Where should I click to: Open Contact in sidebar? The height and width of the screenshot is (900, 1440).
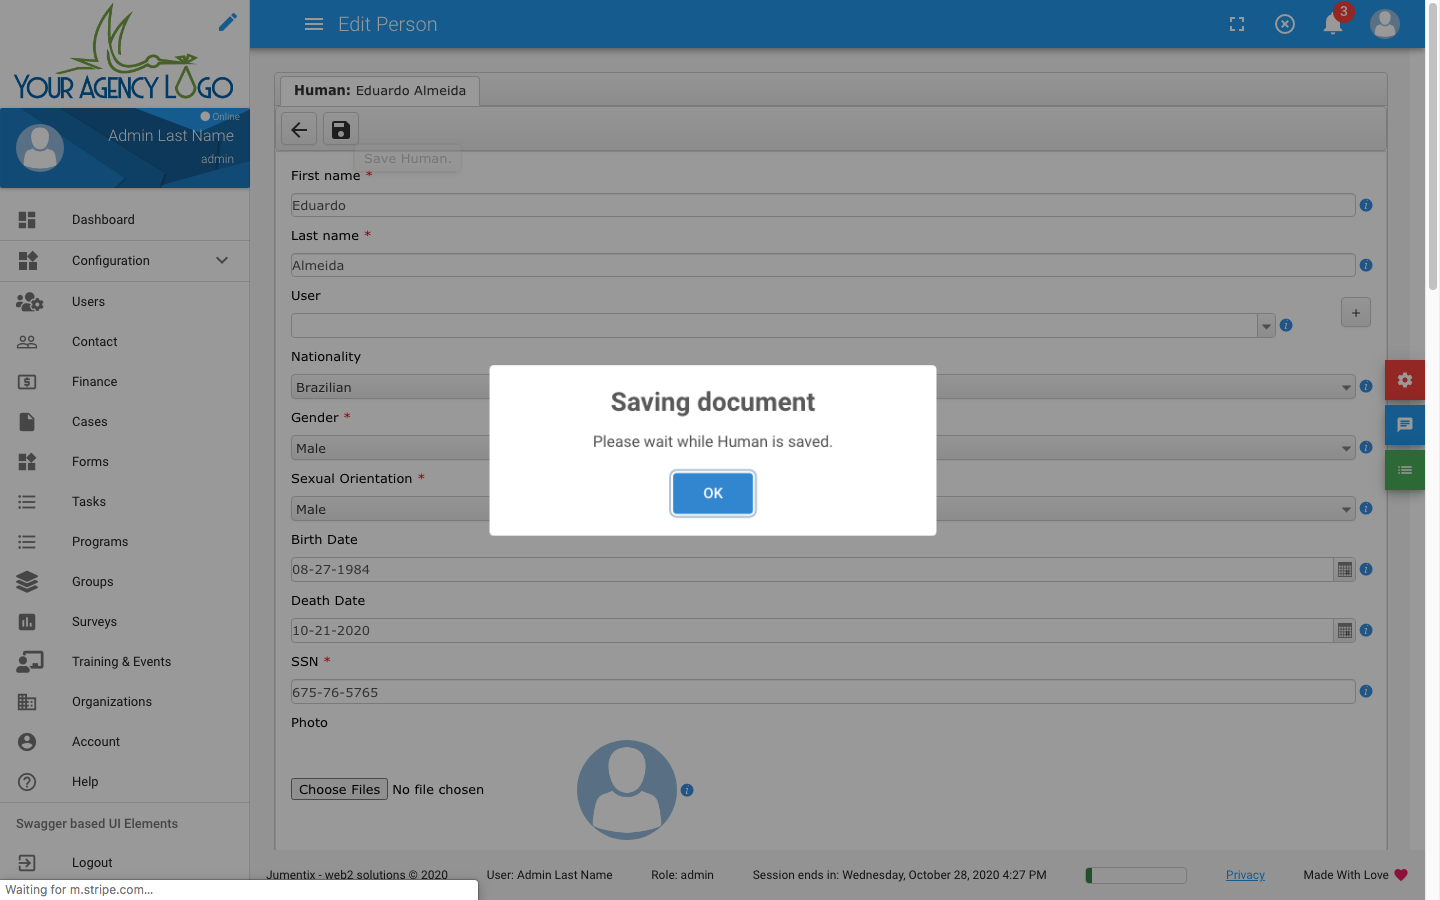125,342
